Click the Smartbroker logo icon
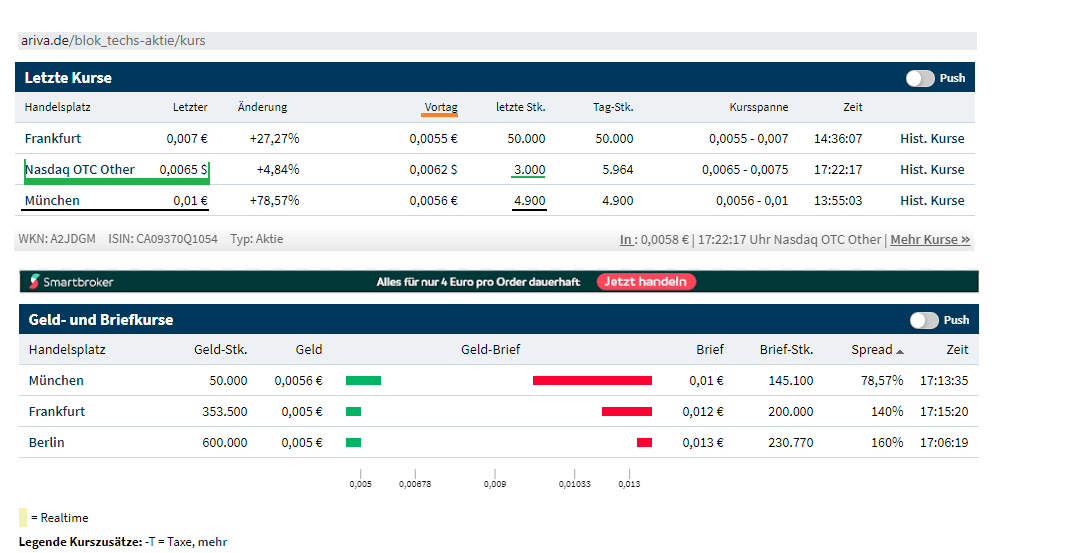 (35, 282)
